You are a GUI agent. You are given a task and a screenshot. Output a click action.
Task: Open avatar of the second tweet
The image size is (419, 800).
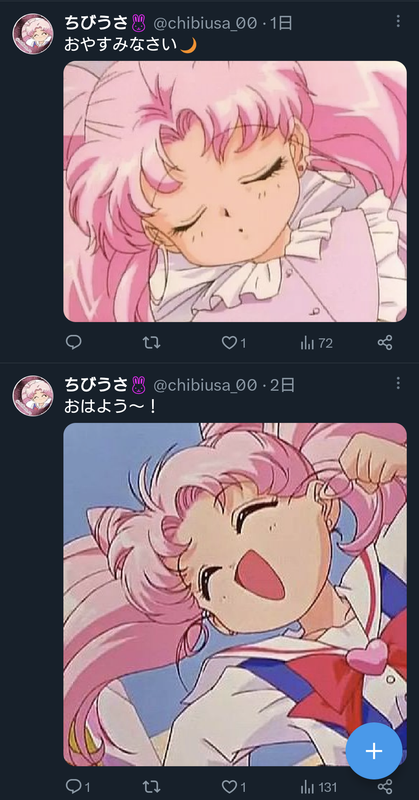[x=33, y=396]
